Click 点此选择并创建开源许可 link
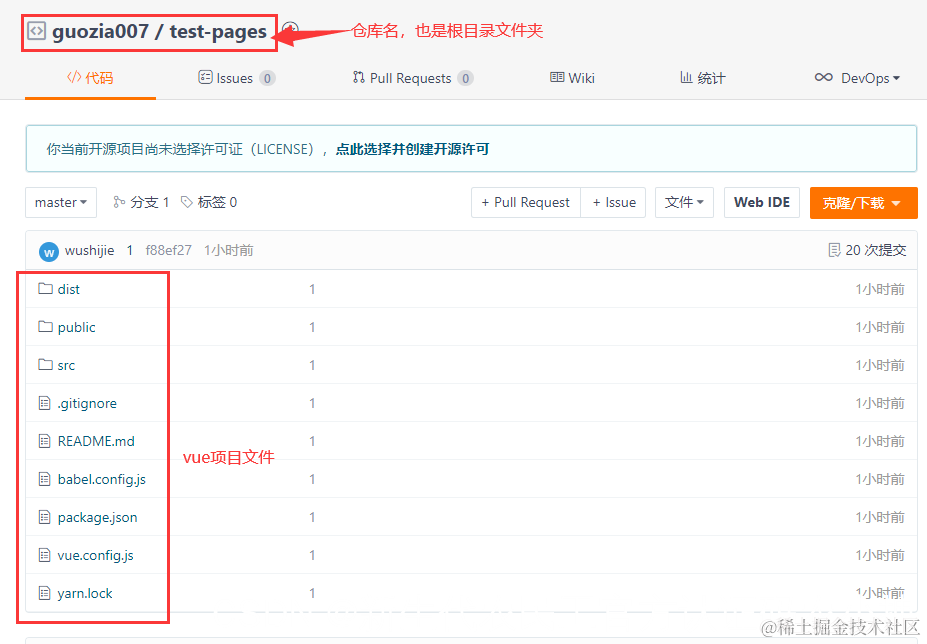The image size is (927, 644). click(x=413, y=149)
